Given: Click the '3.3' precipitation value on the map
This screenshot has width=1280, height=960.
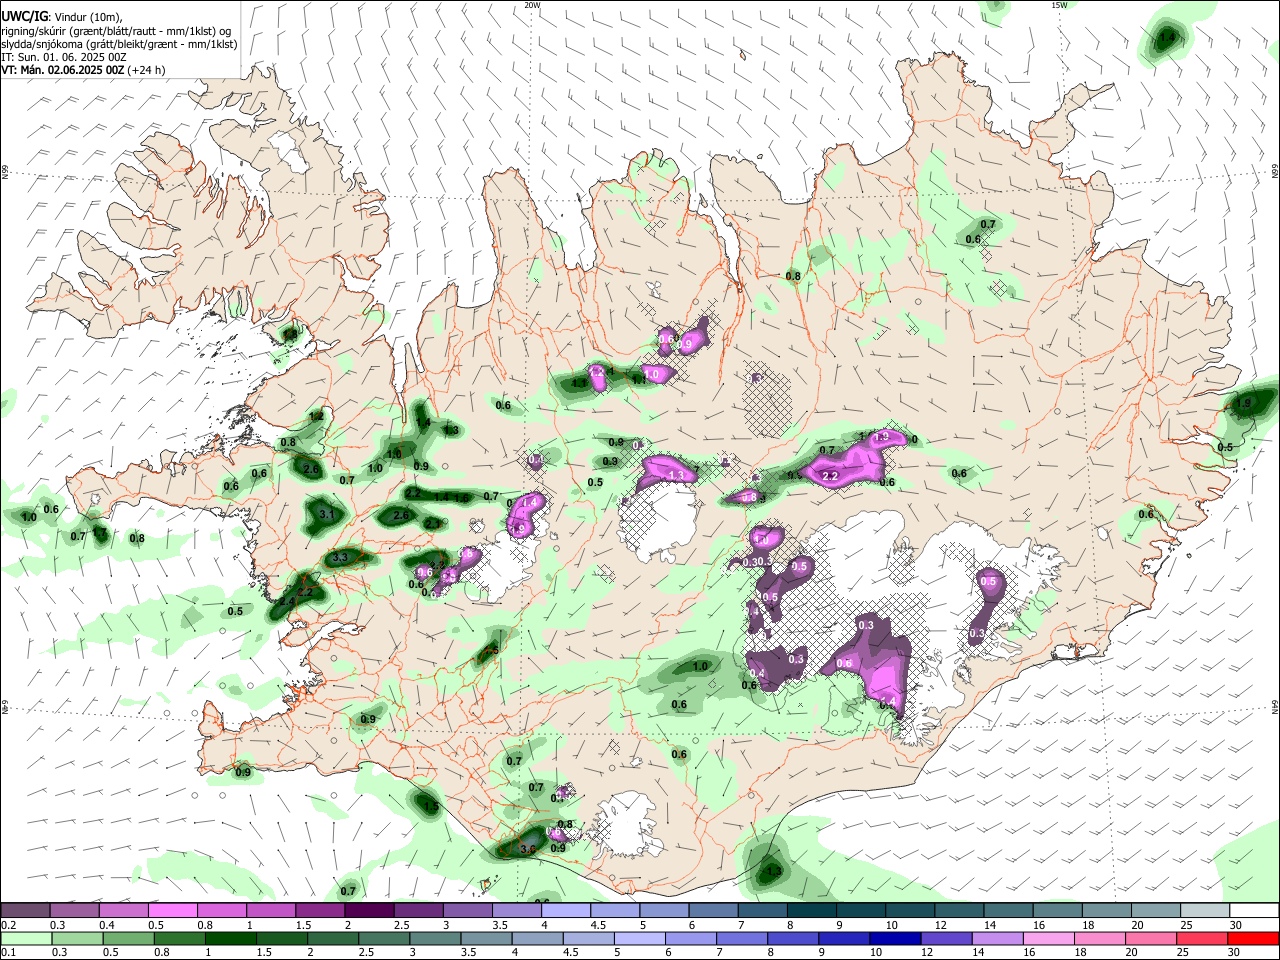Looking at the screenshot, I should pos(339,558).
